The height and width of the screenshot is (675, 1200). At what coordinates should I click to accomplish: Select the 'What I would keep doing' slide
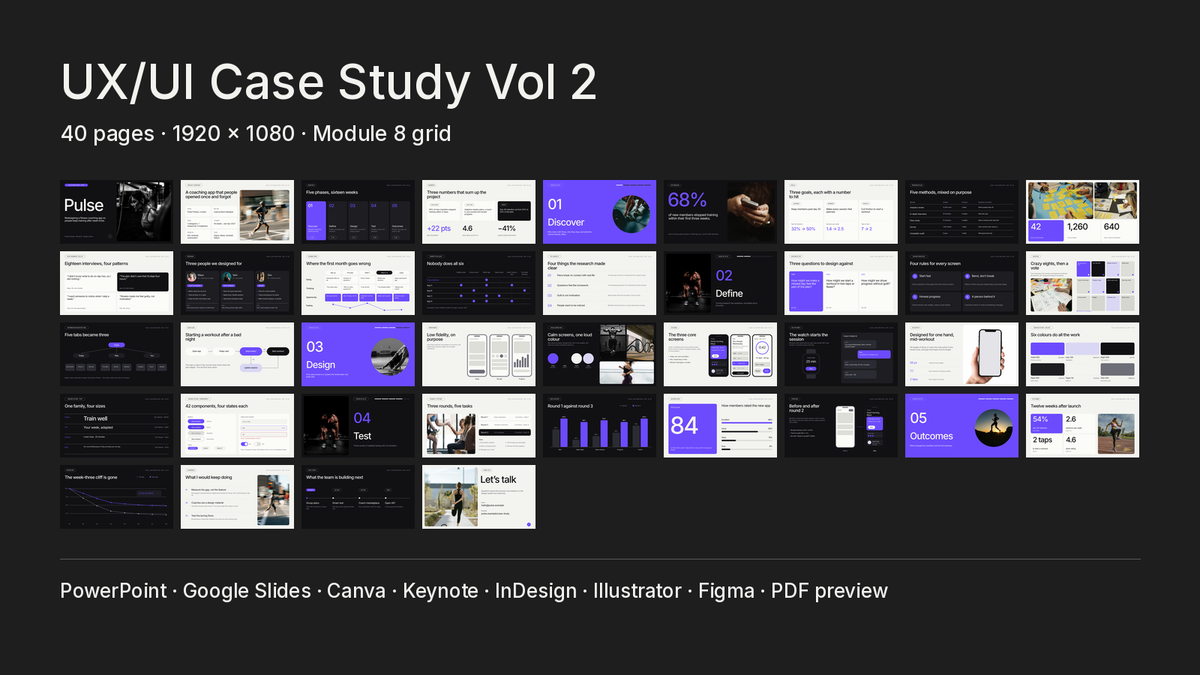(x=237, y=496)
